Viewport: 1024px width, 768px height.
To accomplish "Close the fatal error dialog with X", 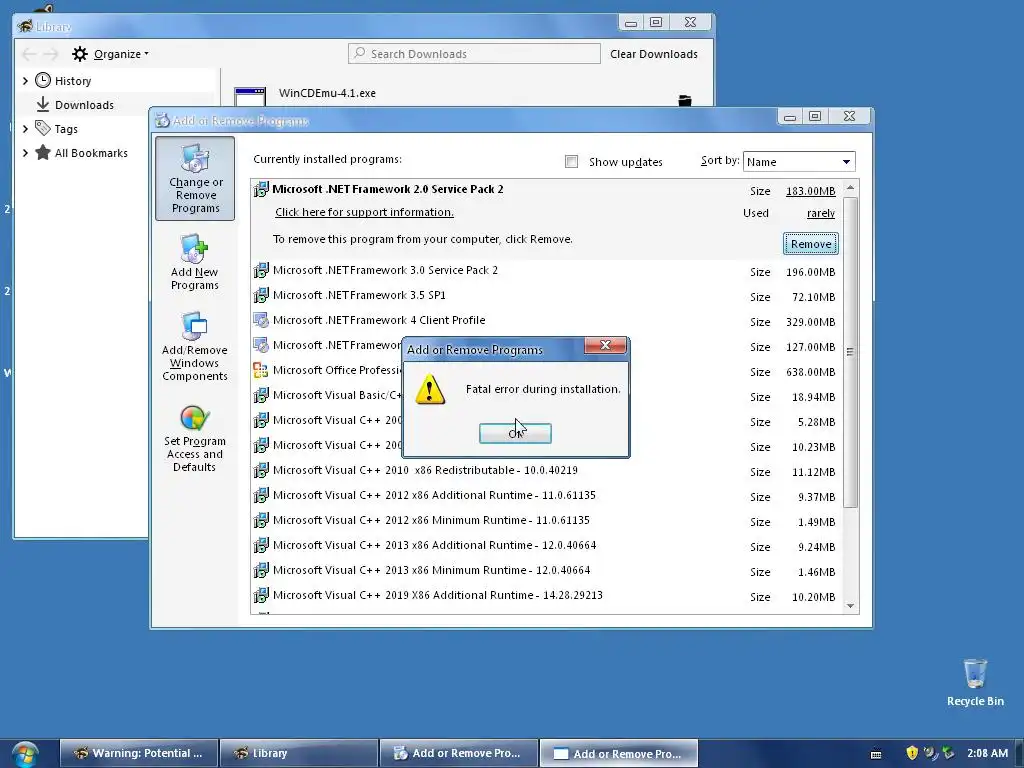I will [605, 345].
